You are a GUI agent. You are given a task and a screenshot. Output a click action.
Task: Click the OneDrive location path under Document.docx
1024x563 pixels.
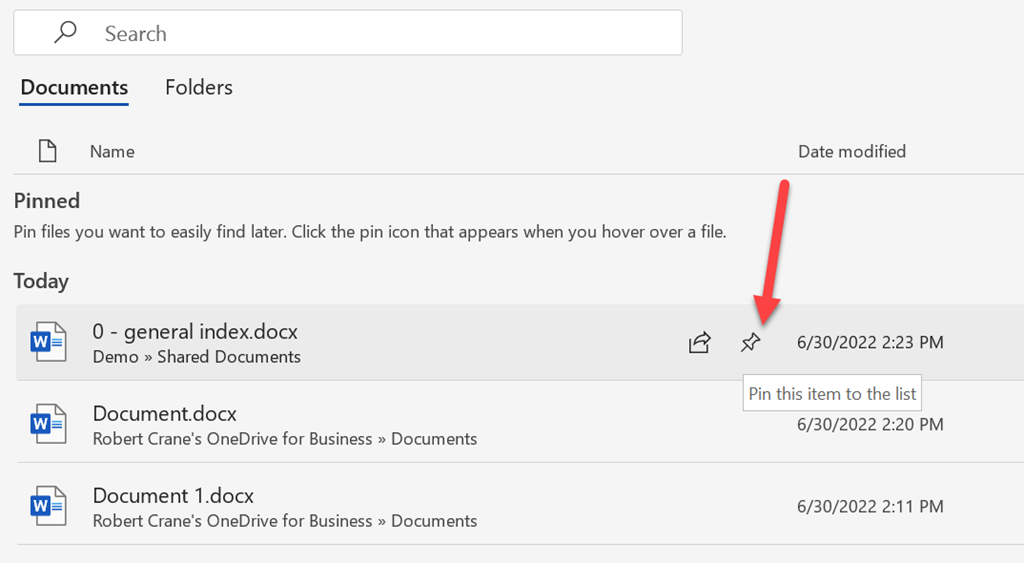[284, 439]
